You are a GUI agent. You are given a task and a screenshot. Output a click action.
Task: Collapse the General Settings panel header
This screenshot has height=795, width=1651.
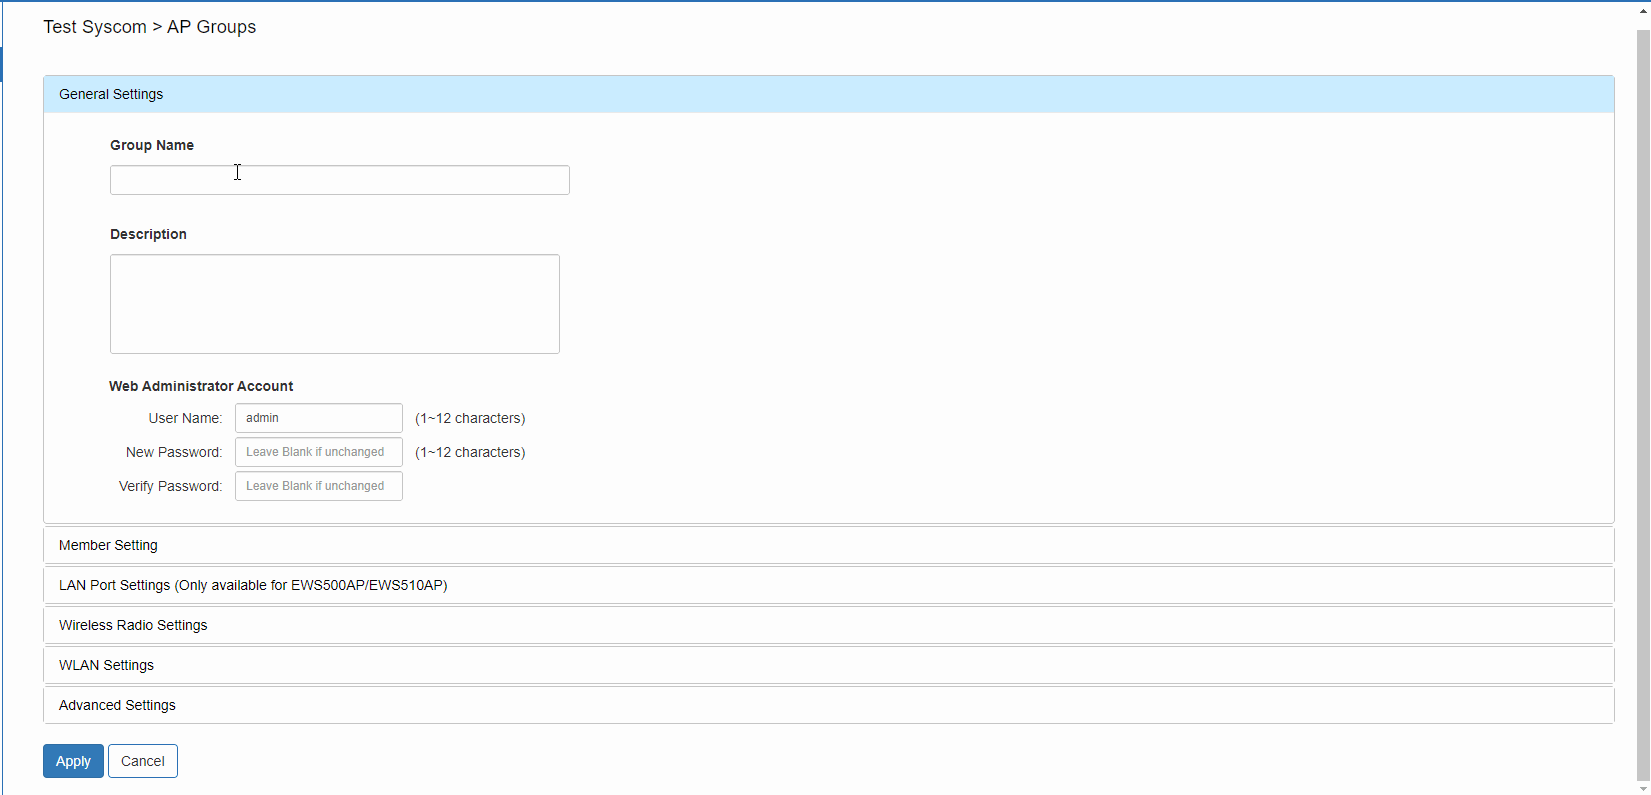[829, 94]
